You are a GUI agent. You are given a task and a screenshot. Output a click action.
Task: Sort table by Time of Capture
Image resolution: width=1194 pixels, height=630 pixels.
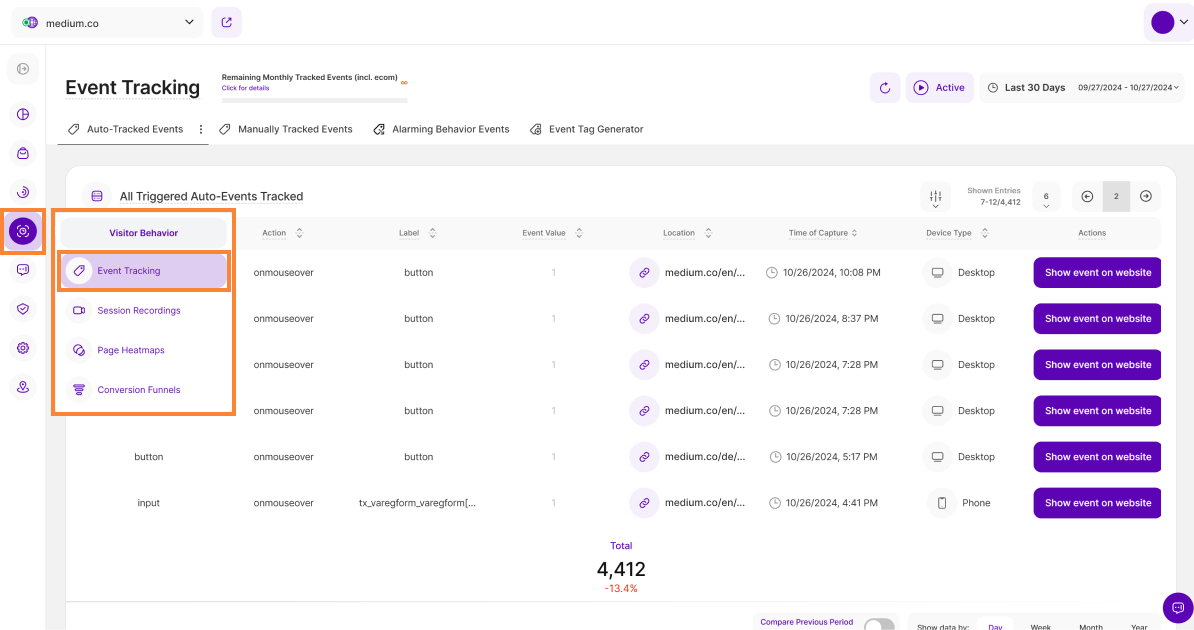(x=825, y=233)
